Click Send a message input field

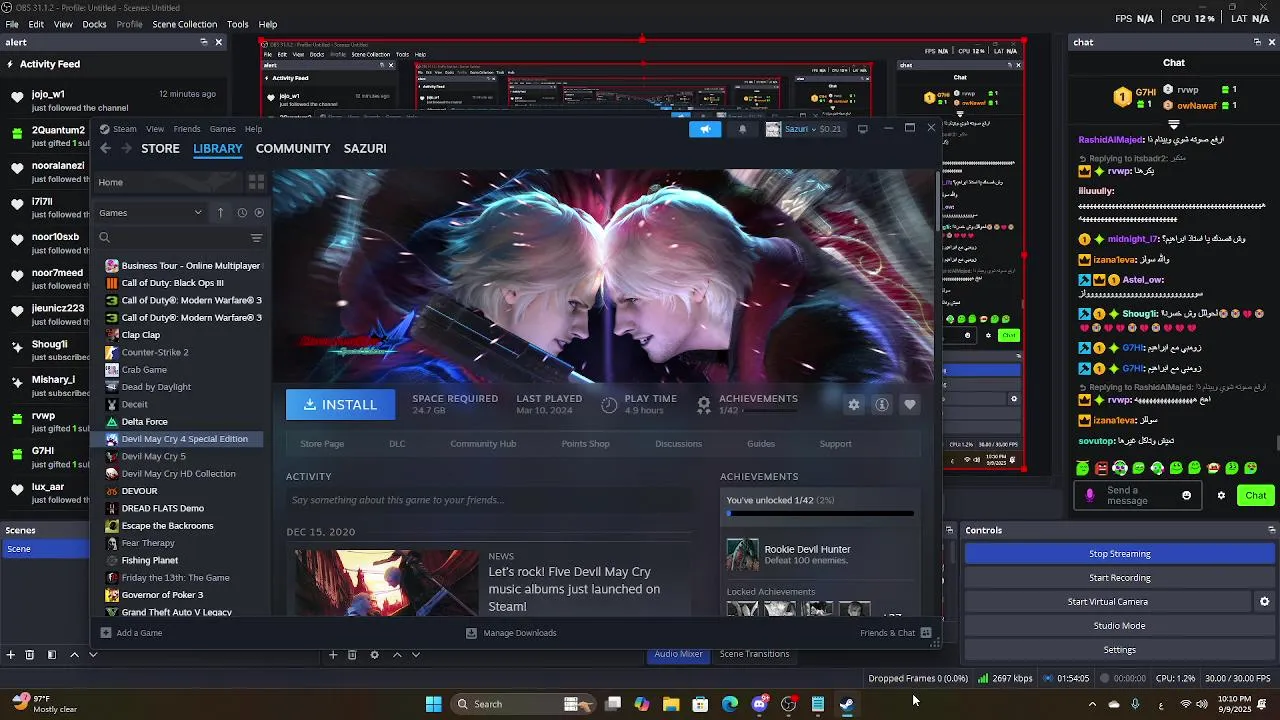coord(1138,495)
